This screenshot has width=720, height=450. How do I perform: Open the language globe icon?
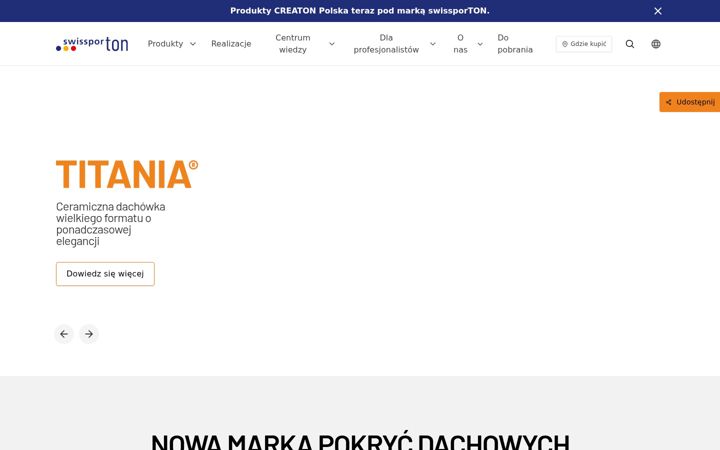point(656,44)
